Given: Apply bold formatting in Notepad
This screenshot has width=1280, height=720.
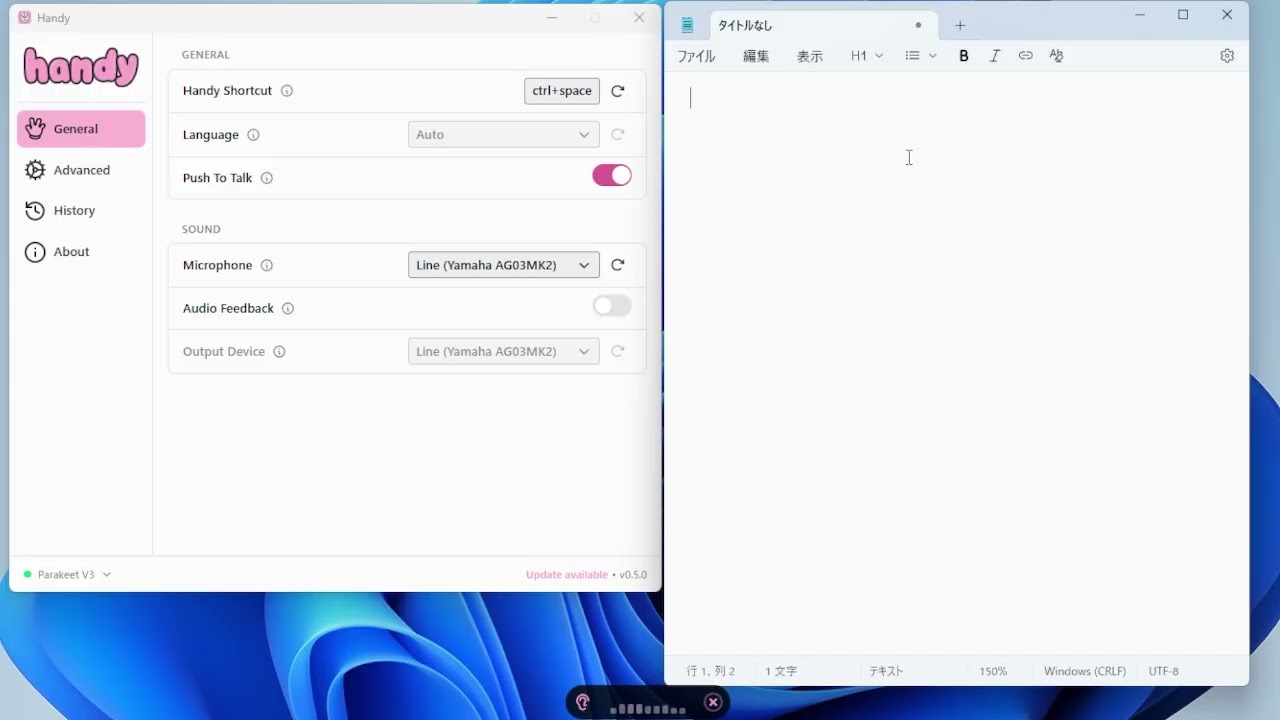Looking at the screenshot, I should pos(964,56).
